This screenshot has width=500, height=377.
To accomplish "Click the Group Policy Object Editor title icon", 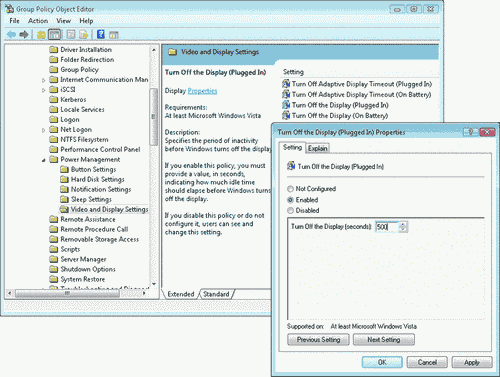I will tap(9, 9).
